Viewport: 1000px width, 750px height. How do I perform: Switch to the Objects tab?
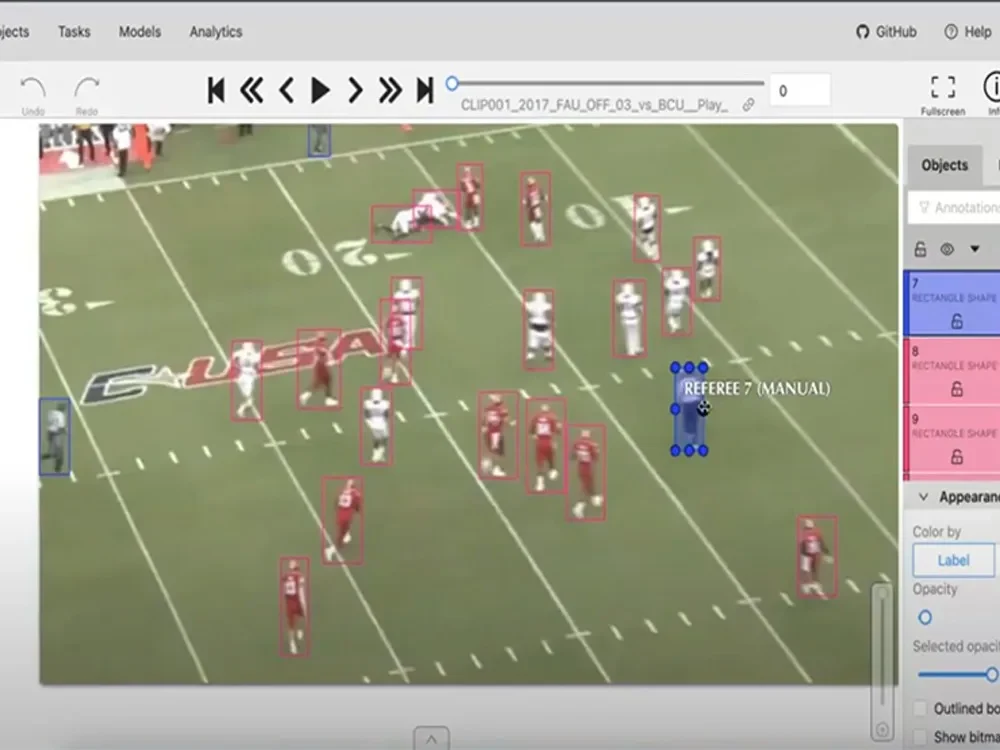pyautogui.click(x=945, y=165)
